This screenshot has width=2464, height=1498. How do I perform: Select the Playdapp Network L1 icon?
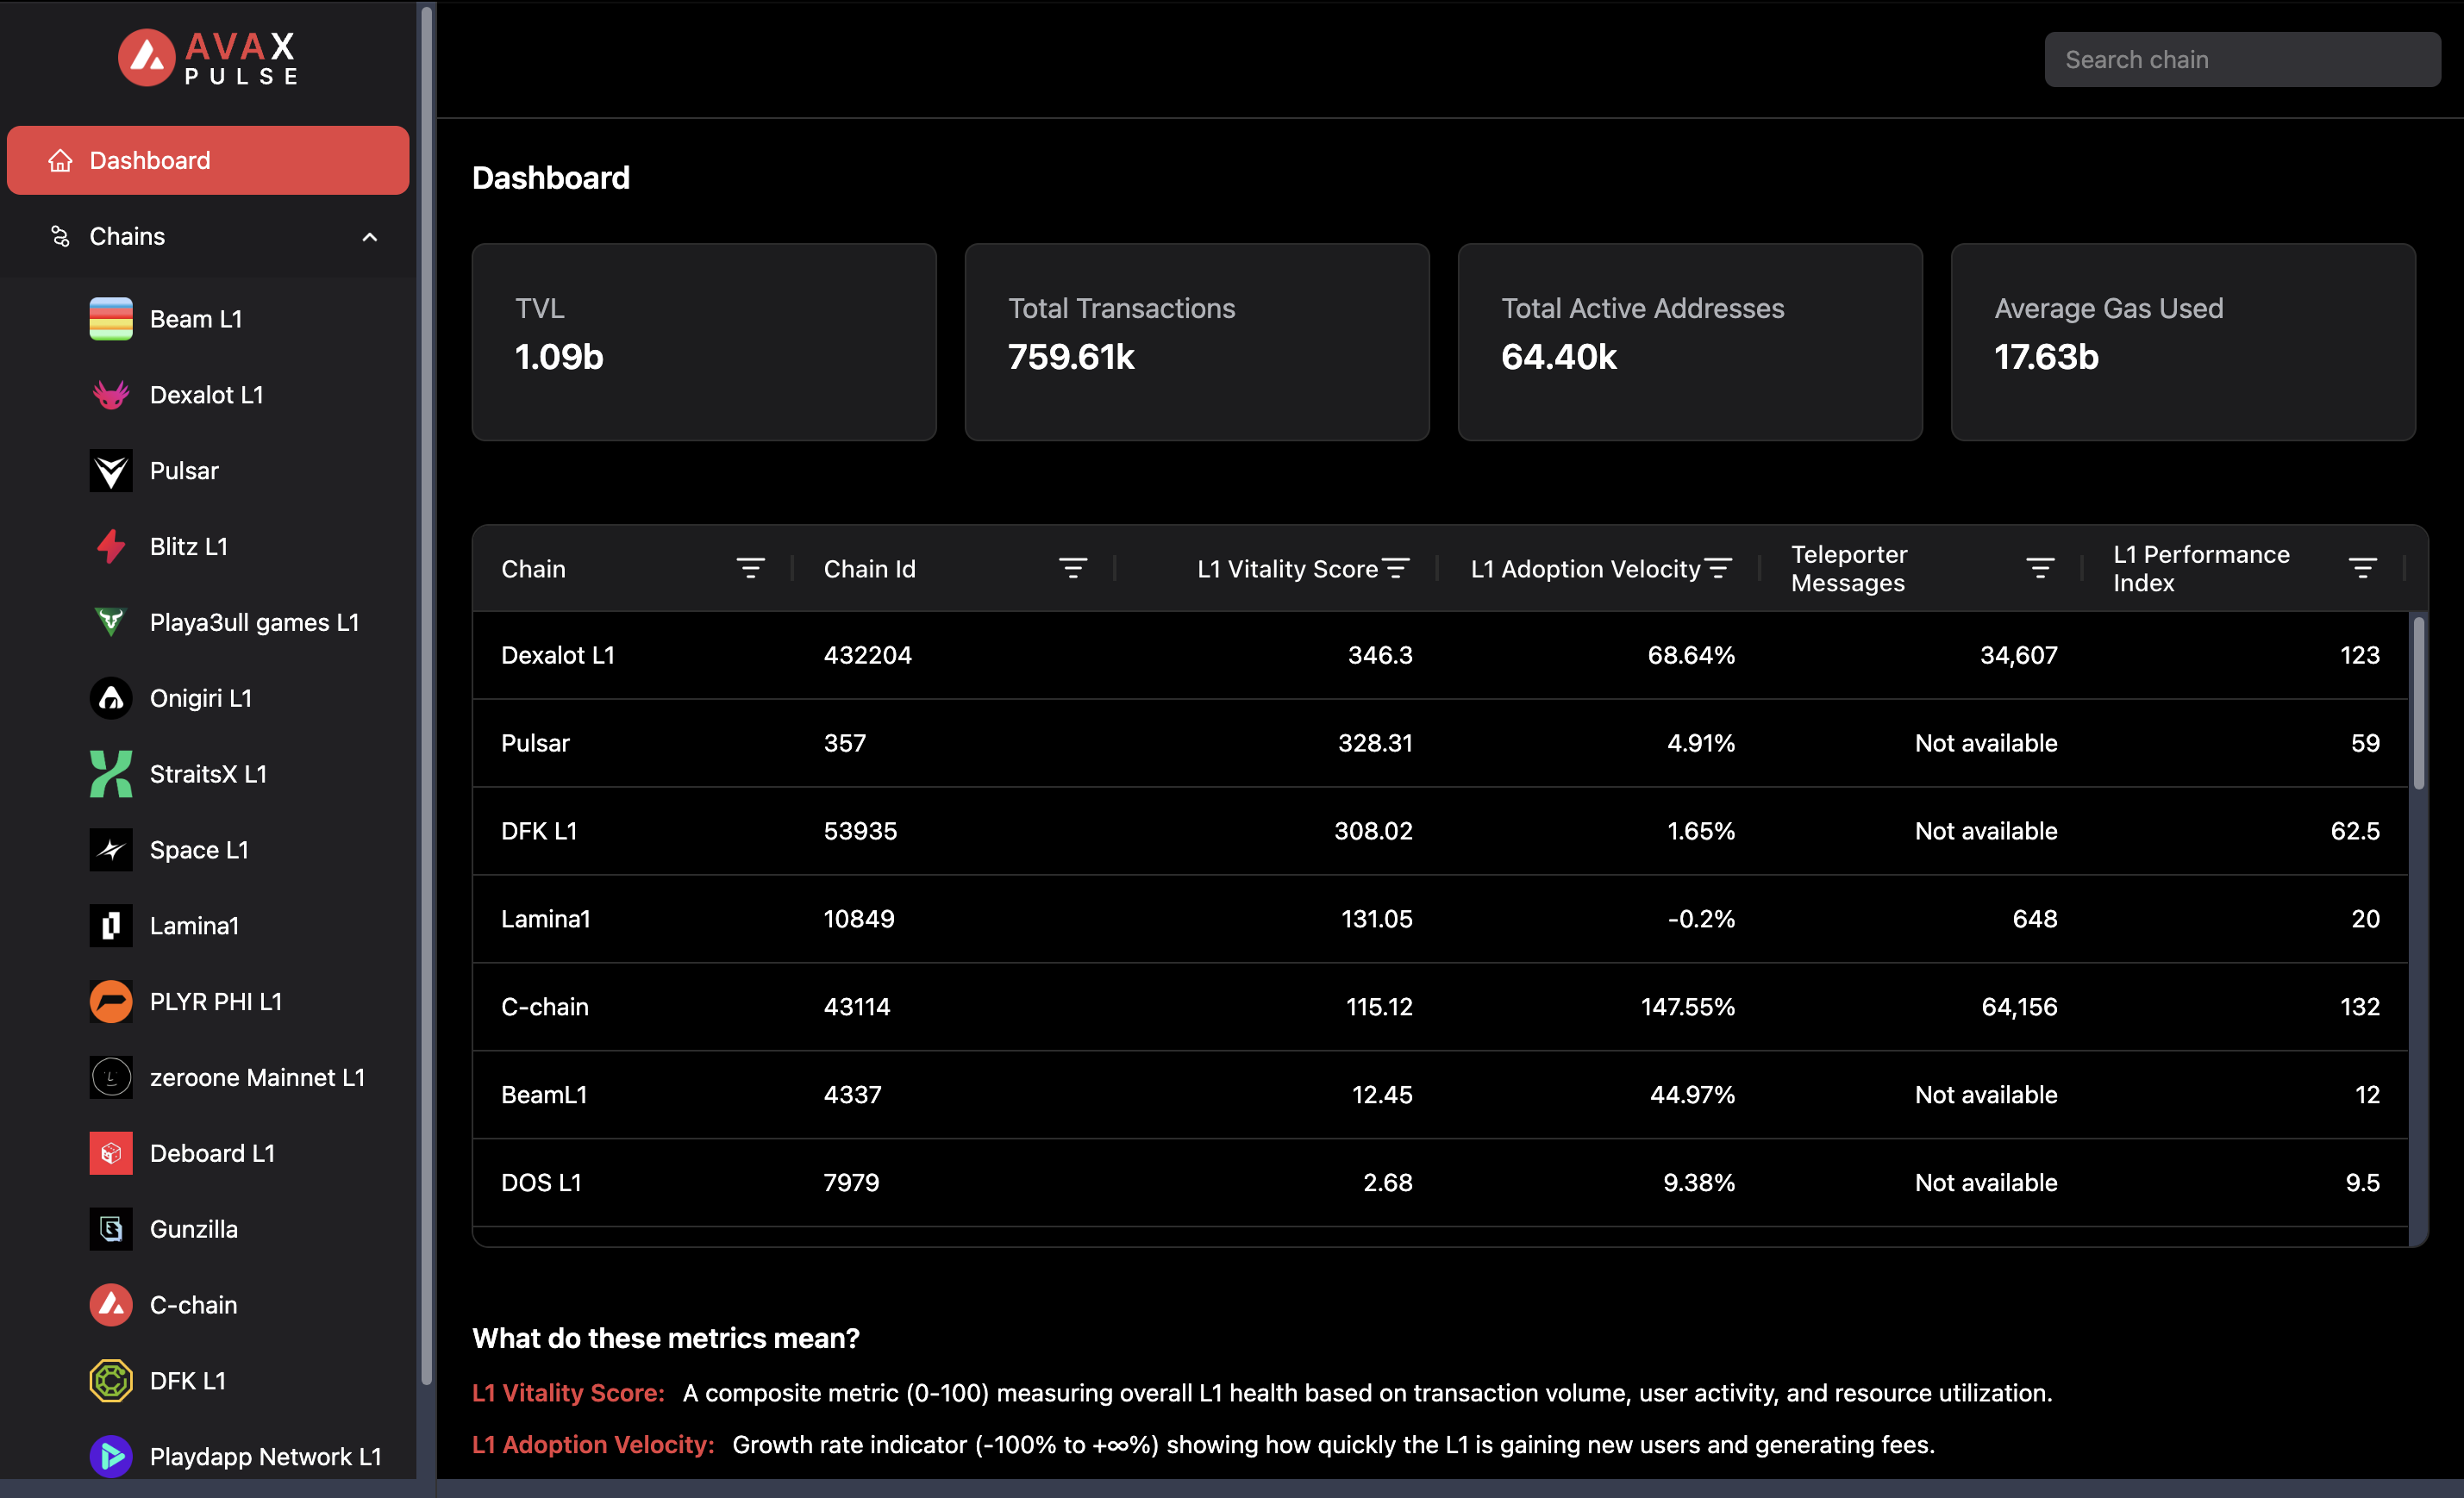coord(111,1456)
